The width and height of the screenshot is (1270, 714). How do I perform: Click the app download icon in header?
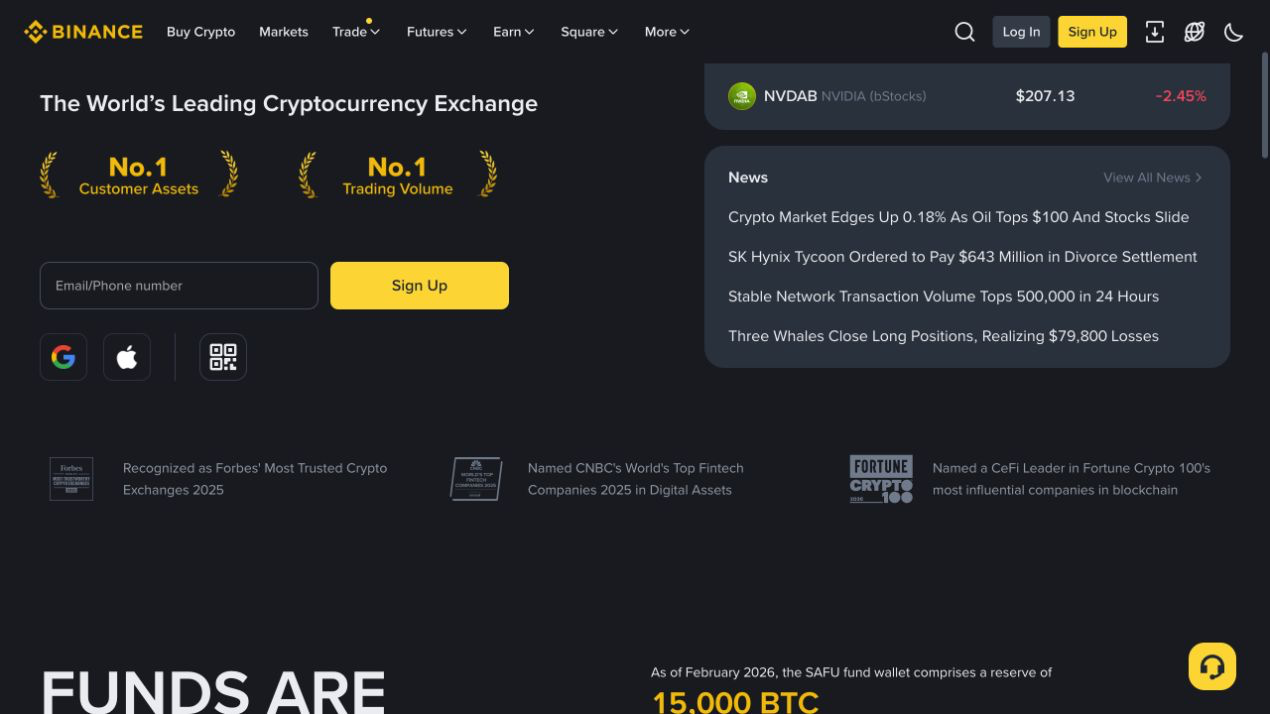click(1154, 32)
